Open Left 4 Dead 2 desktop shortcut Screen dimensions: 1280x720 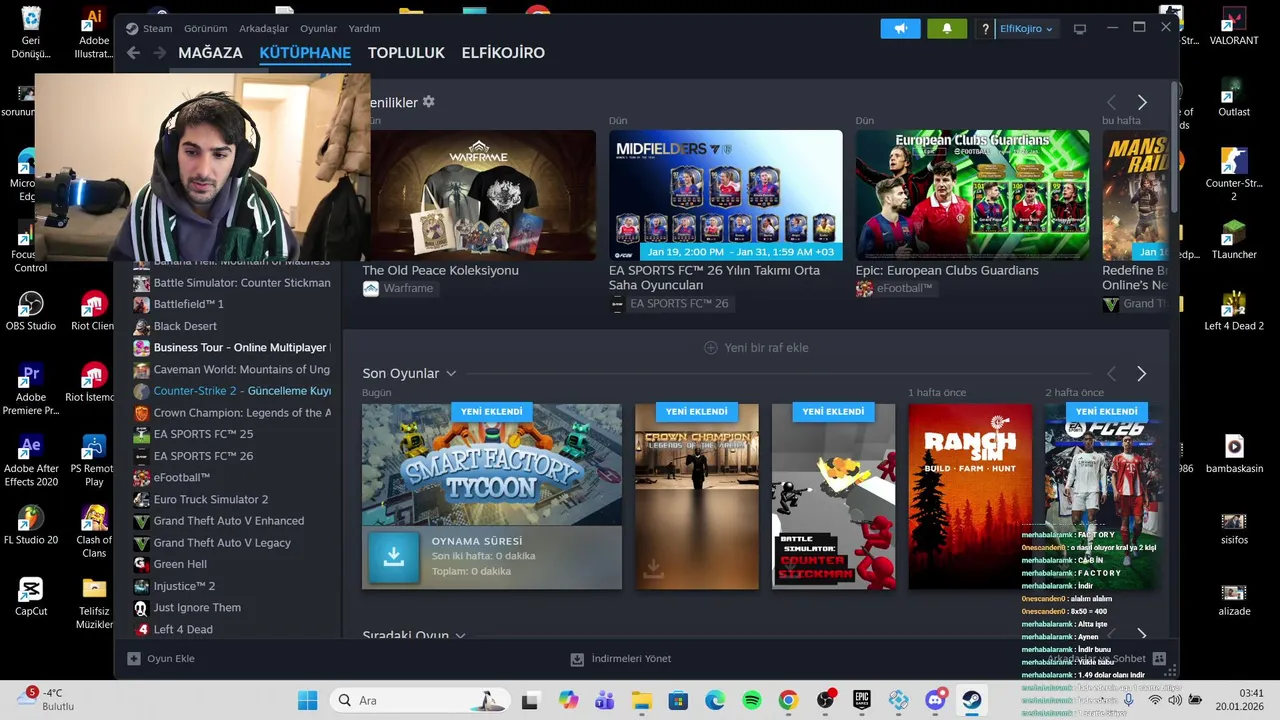coord(1234,311)
